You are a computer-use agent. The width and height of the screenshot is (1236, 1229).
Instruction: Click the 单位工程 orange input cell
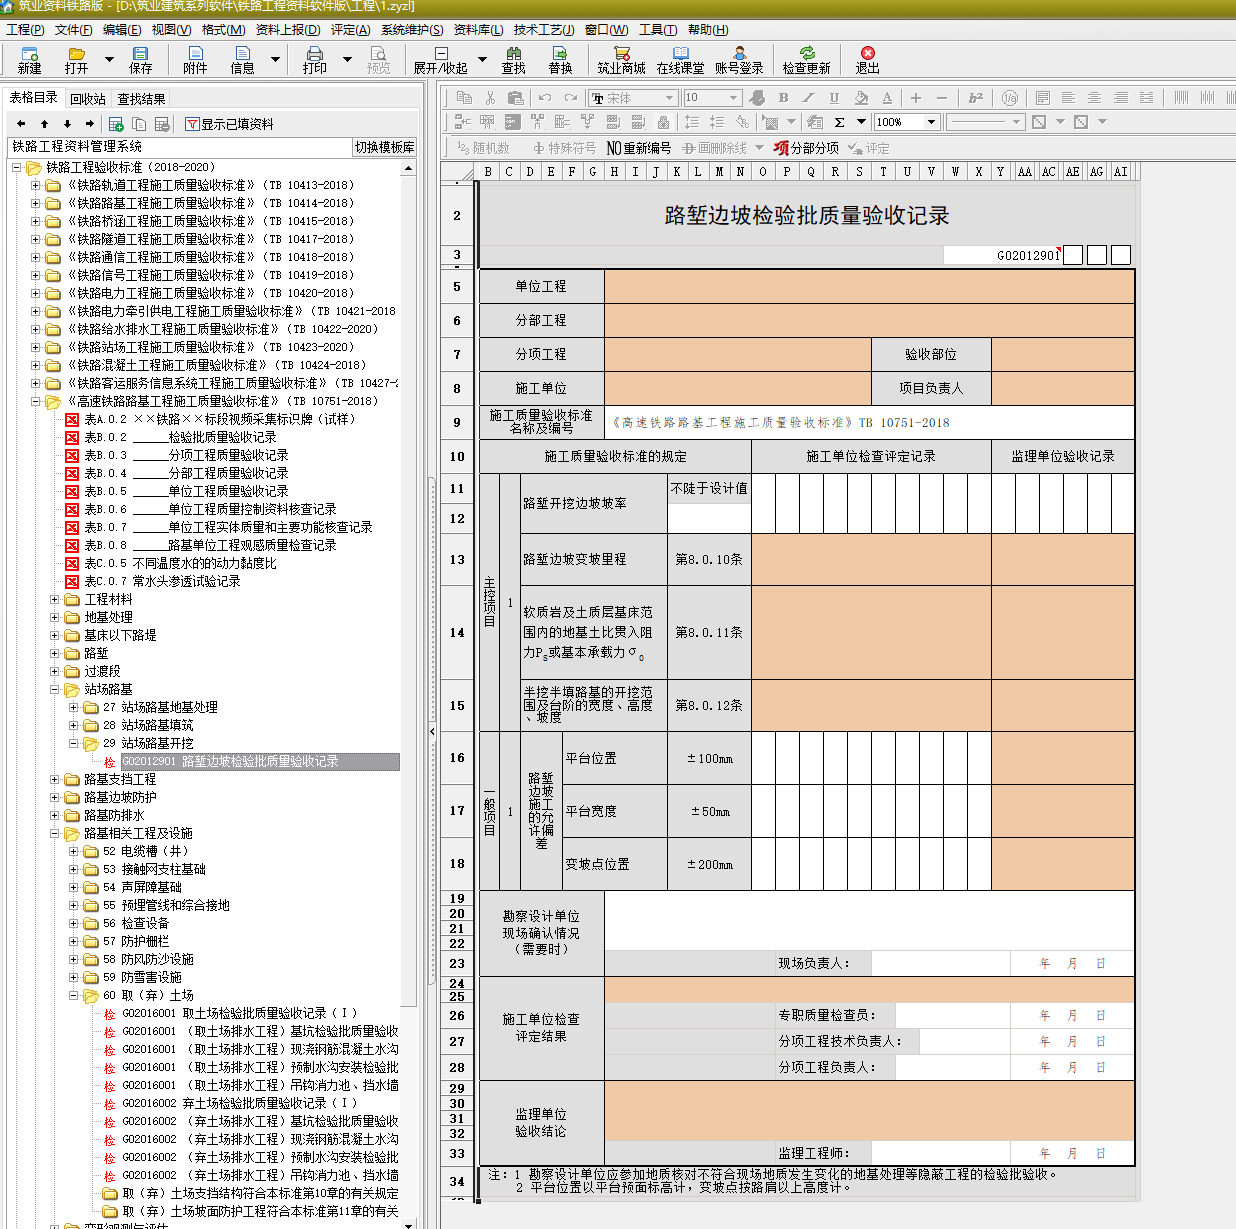[869, 286]
